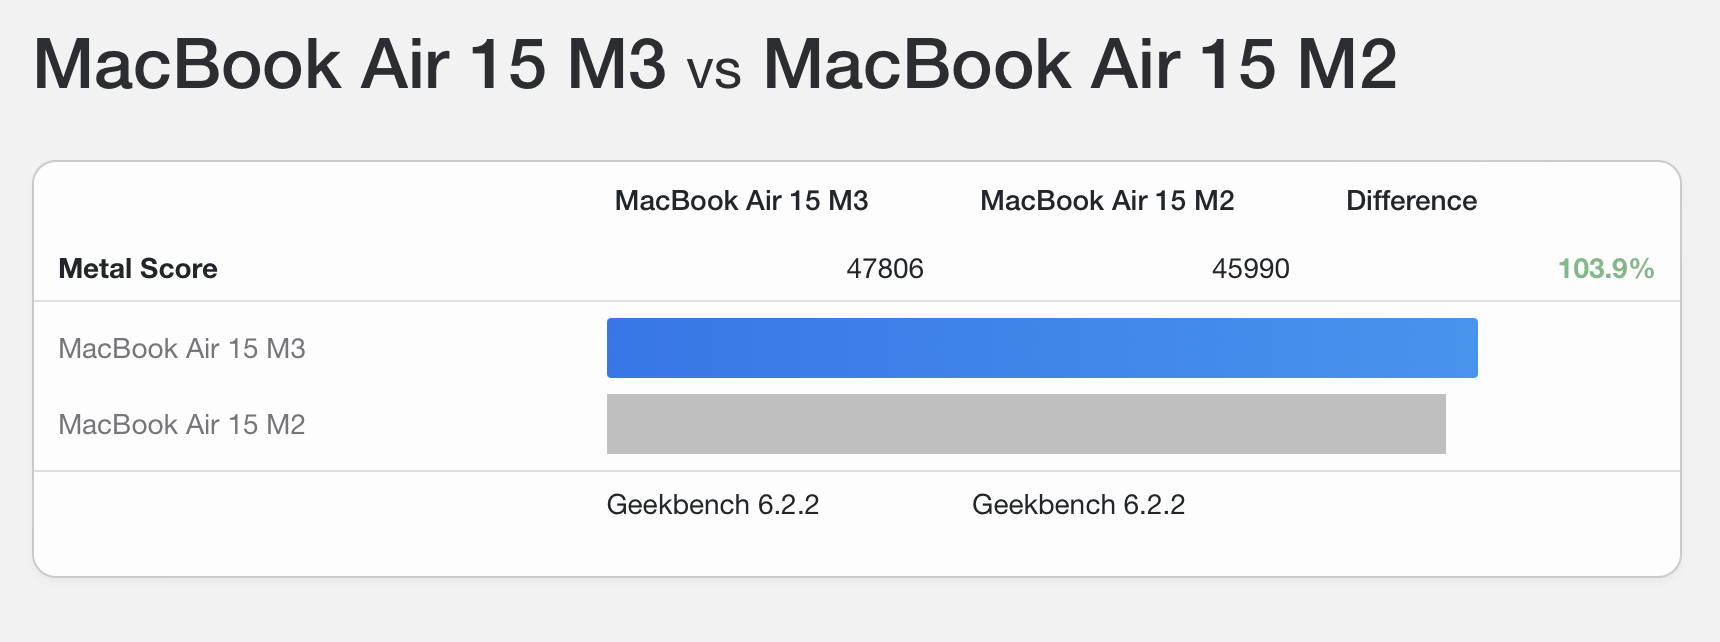Click the blue M3 score bar

tap(1041, 348)
